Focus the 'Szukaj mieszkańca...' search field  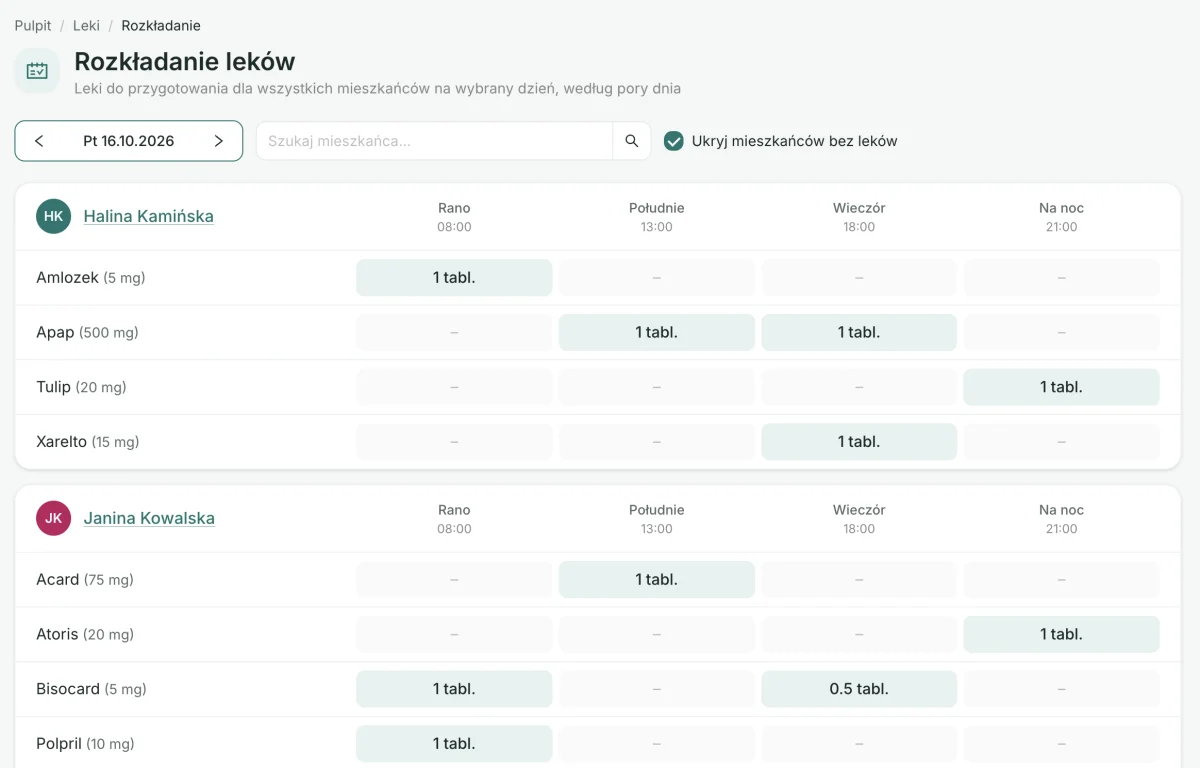pos(435,141)
